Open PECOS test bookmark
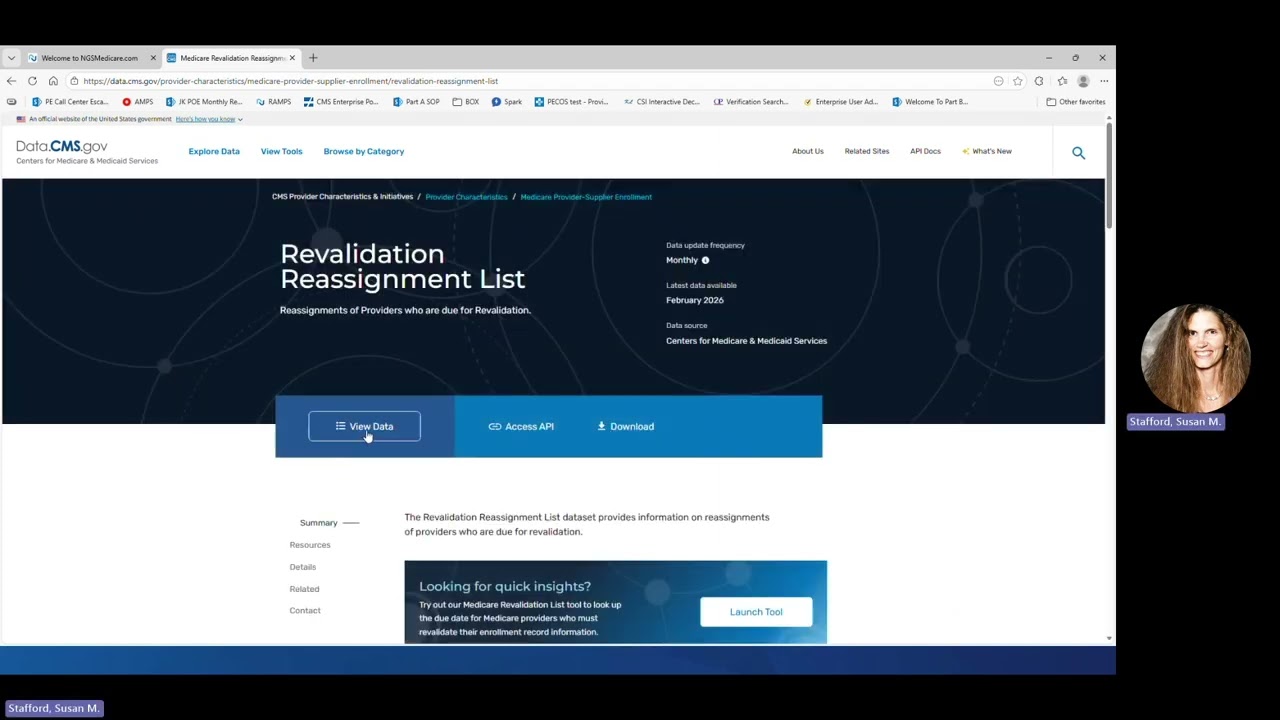 point(571,102)
